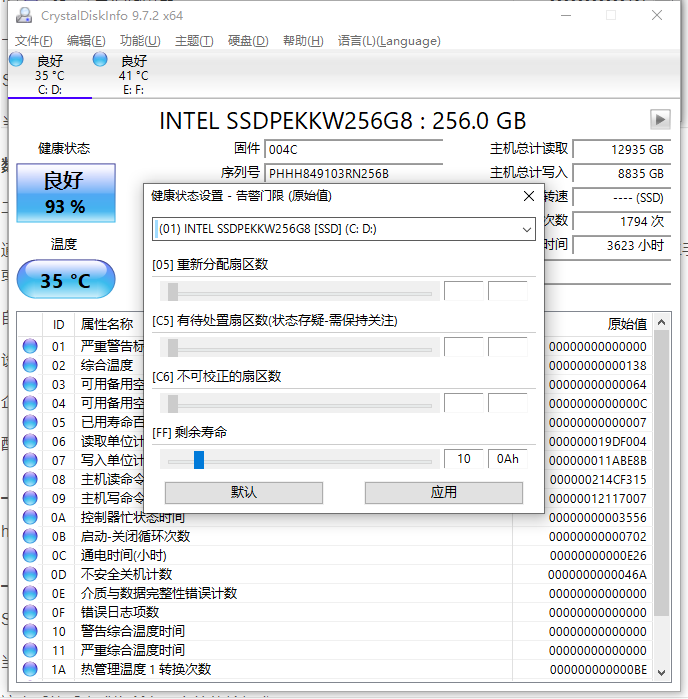Viewport: 688px width, 699px height.
Task: Click status orb for 10 警告综合温度时间
Action: pos(30,631)
